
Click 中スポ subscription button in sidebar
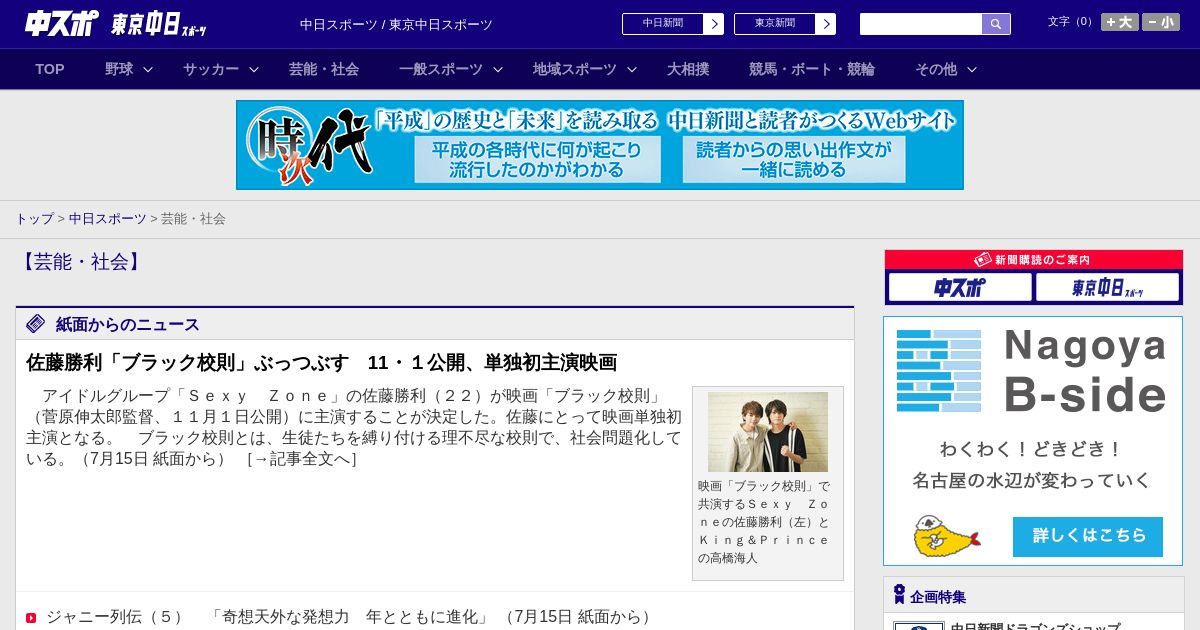960,288
